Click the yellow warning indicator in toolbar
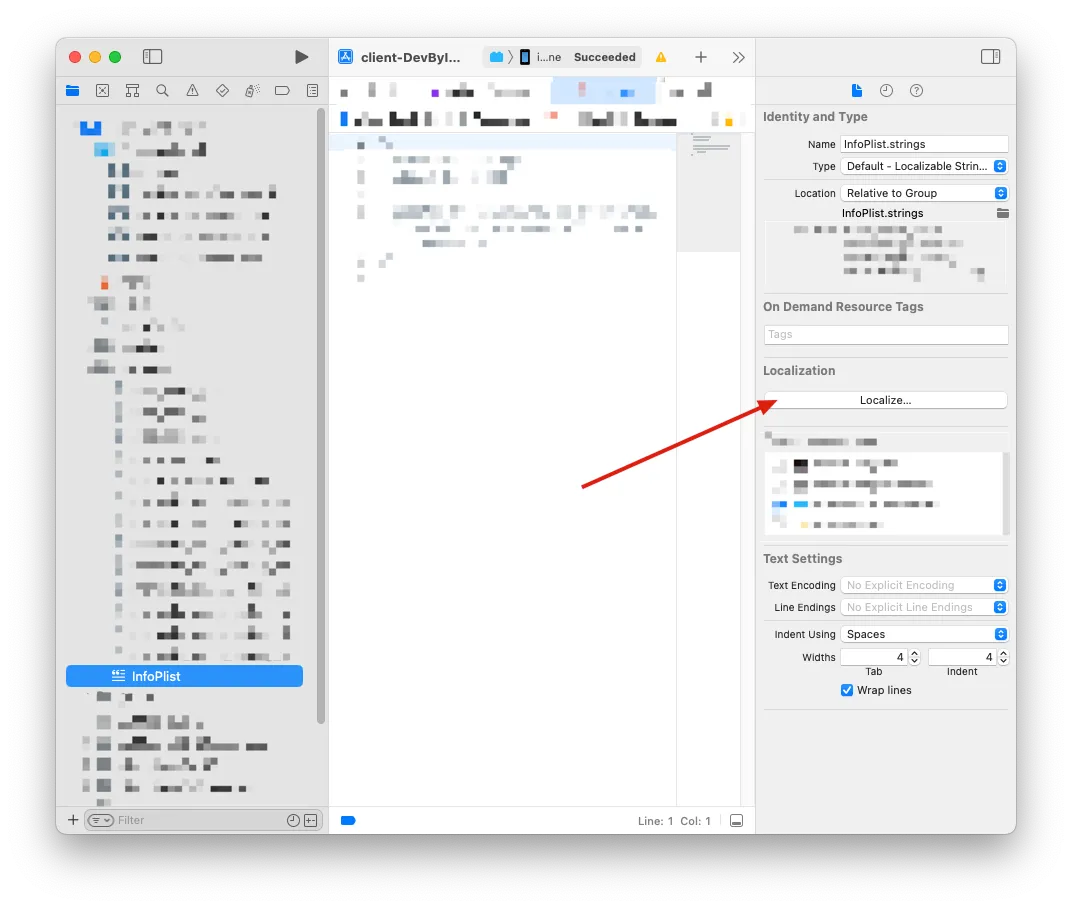The image size is (1072, 908). click(x=661, y=58)
